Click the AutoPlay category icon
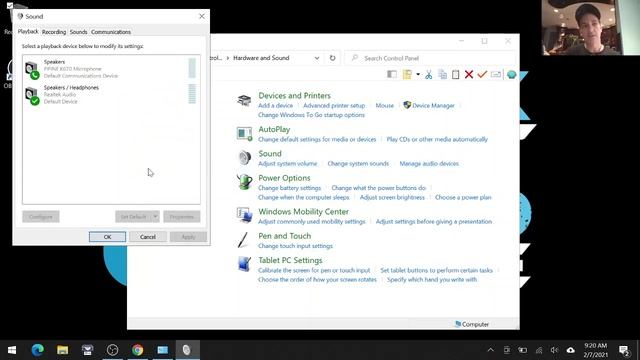 (244, 133)
